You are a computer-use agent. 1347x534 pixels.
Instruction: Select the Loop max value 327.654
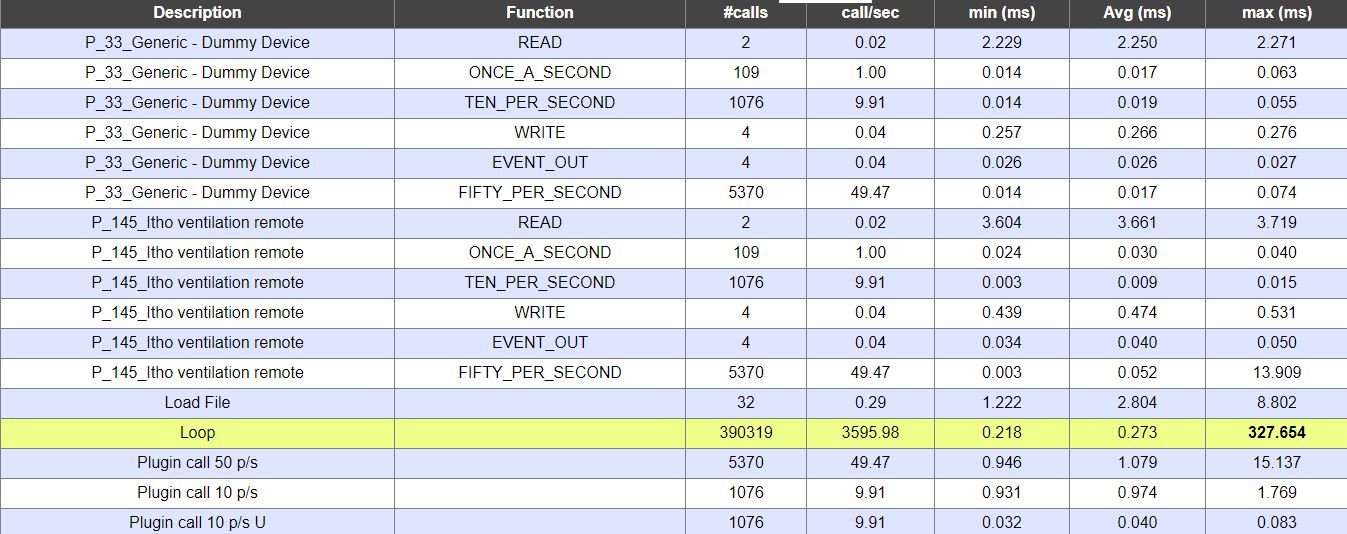[x=1276, y=433]
